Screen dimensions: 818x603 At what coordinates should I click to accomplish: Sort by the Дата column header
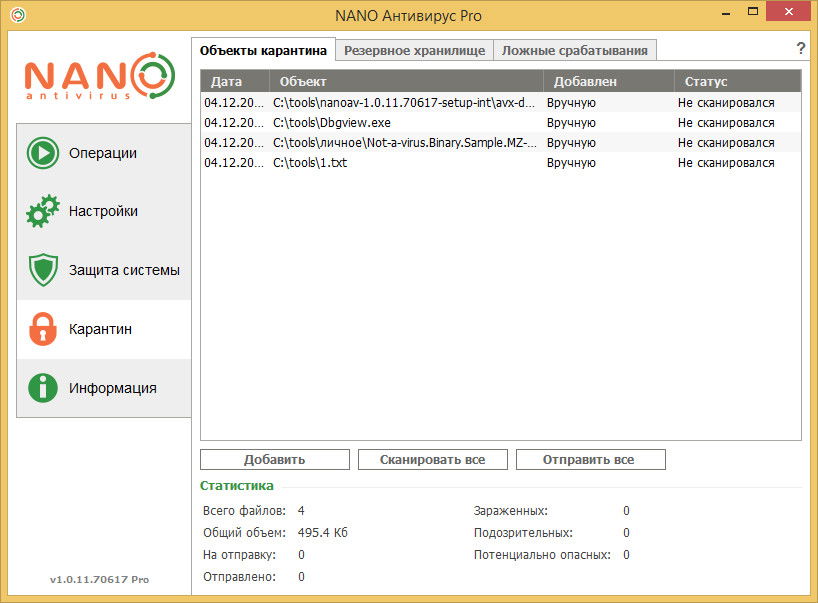tap(235, 81)
